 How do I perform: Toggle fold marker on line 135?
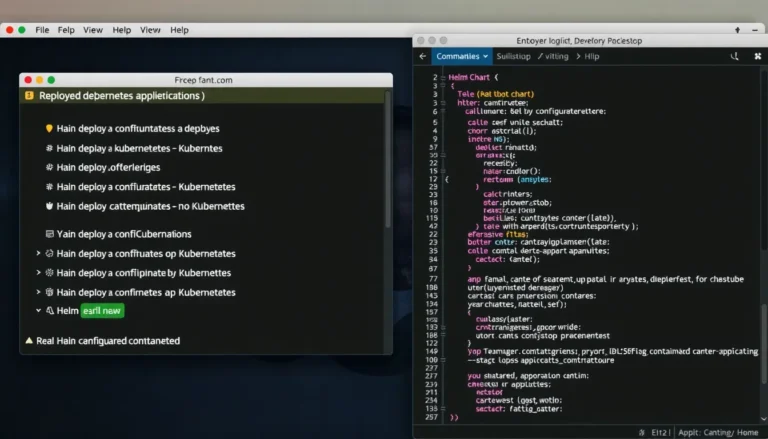(443, 409)
